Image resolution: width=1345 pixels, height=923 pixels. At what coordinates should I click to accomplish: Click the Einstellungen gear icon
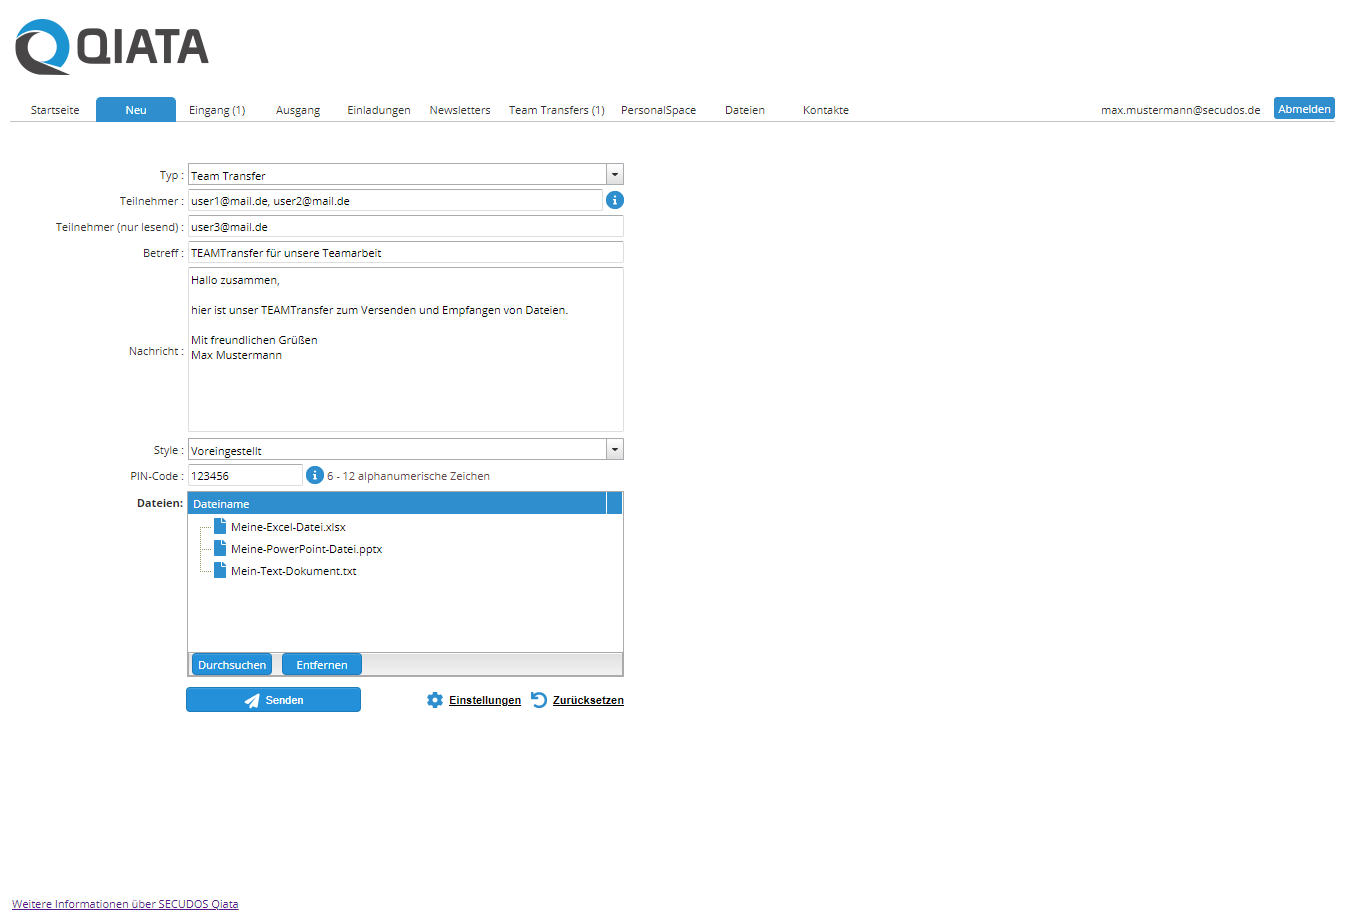[x=435, y=700]
